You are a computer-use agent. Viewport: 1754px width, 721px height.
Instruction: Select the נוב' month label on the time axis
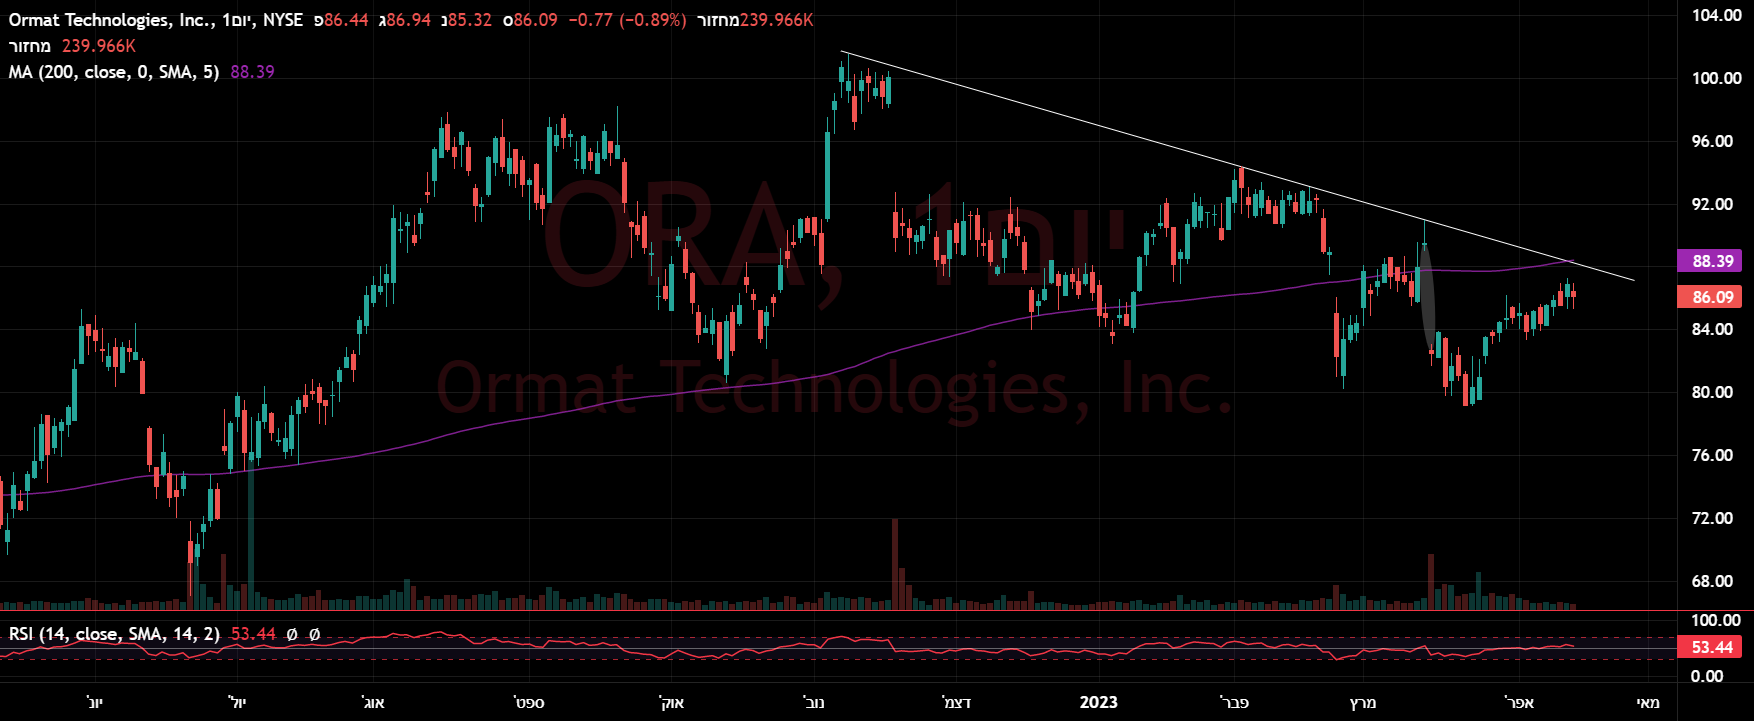(814, 702)
